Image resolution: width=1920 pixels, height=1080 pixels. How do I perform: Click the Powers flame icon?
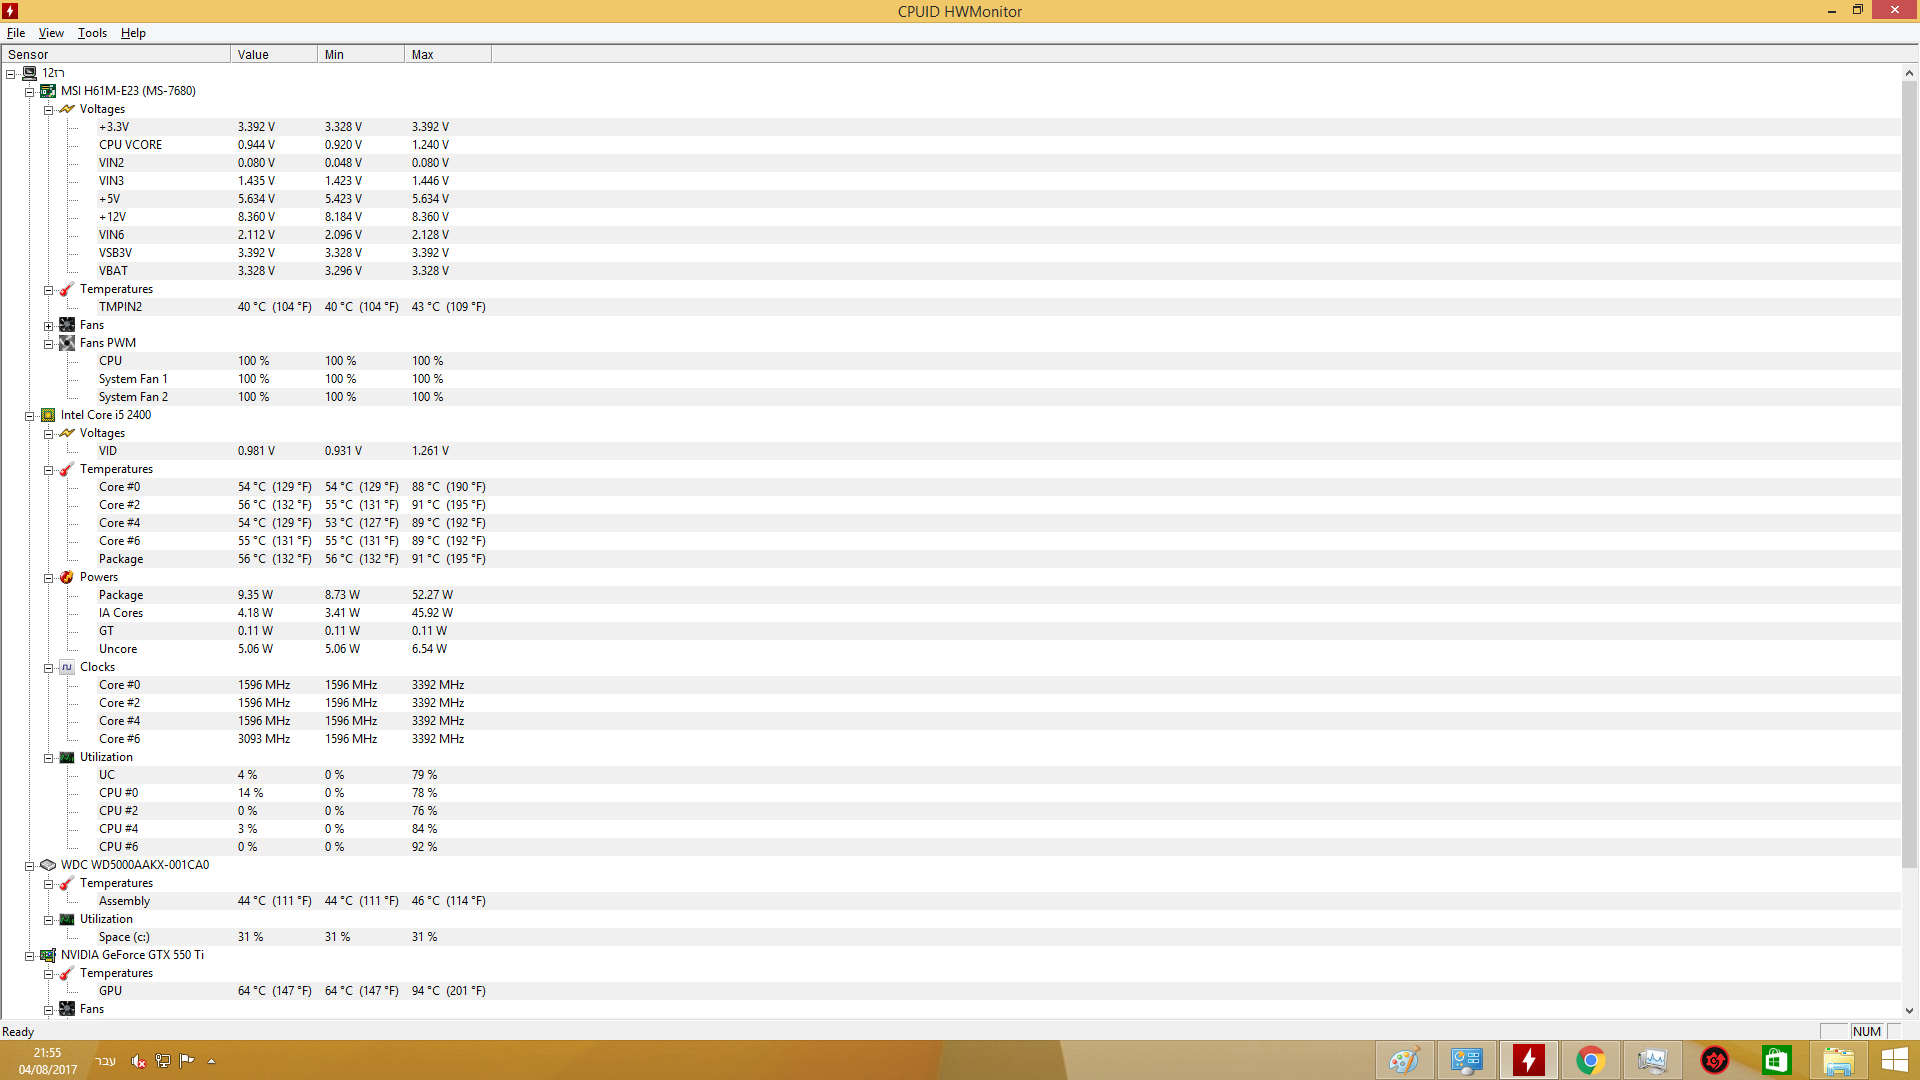coord(67,577)
